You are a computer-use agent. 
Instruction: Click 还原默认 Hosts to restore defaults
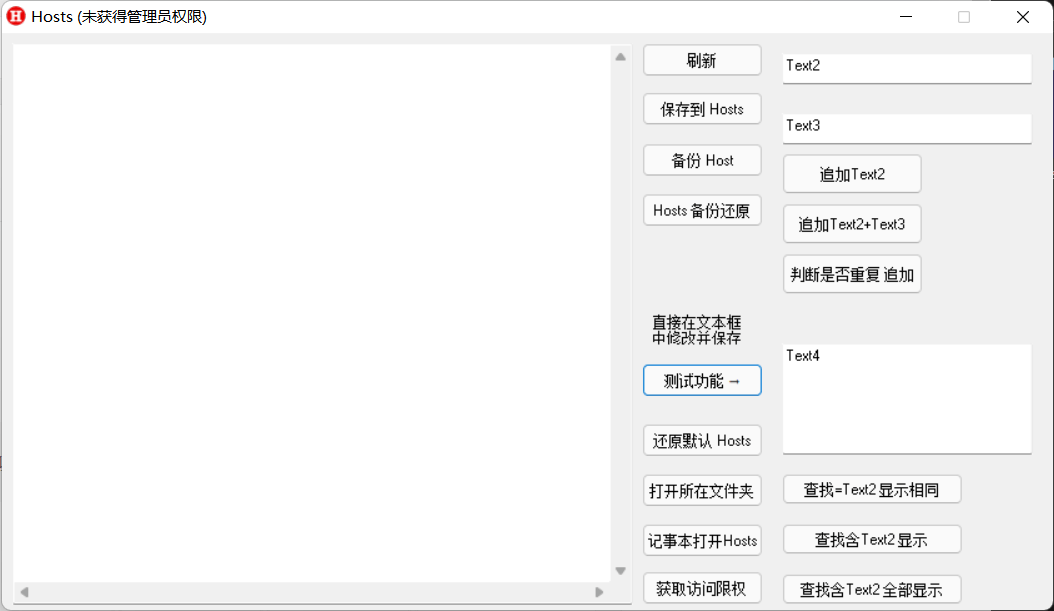pyautogui.click(x=702, y=440)
